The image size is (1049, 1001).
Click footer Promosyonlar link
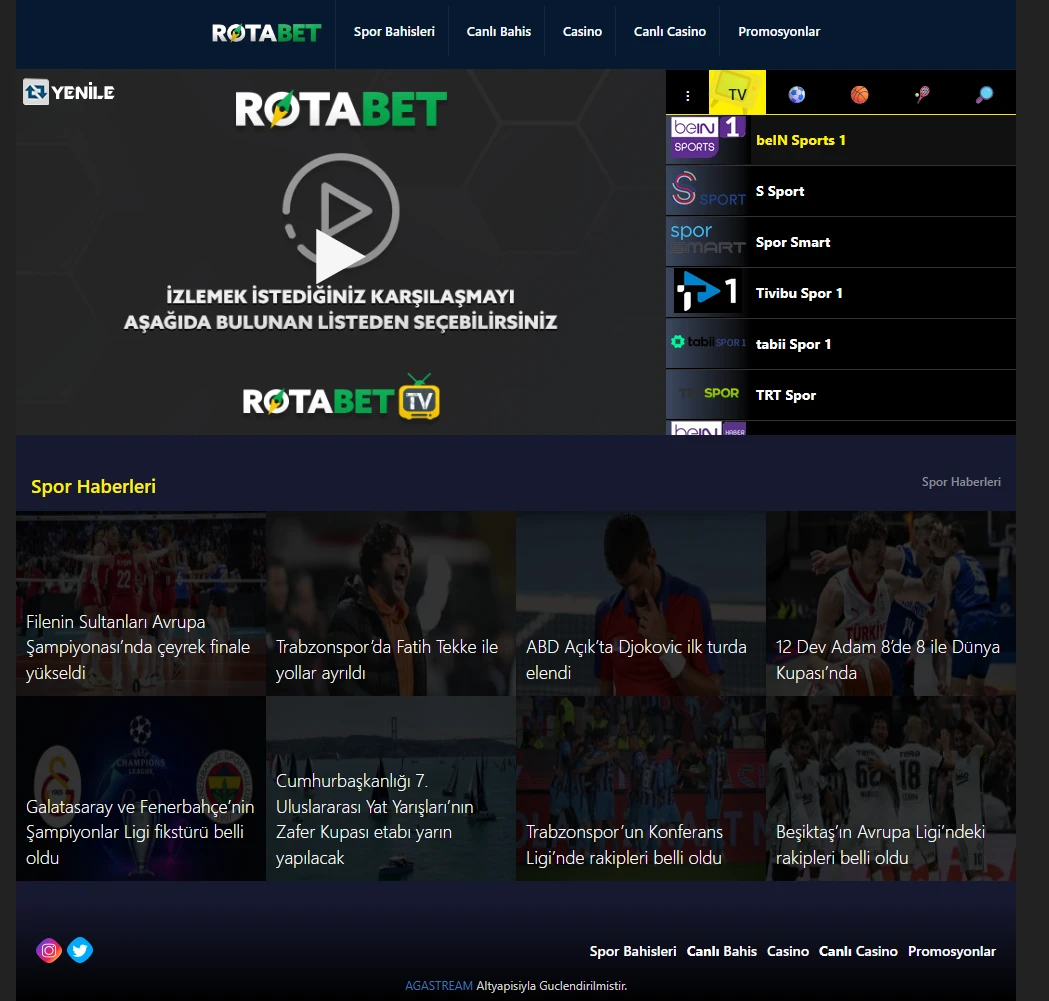pyautogui.click(x=952, y=951)
